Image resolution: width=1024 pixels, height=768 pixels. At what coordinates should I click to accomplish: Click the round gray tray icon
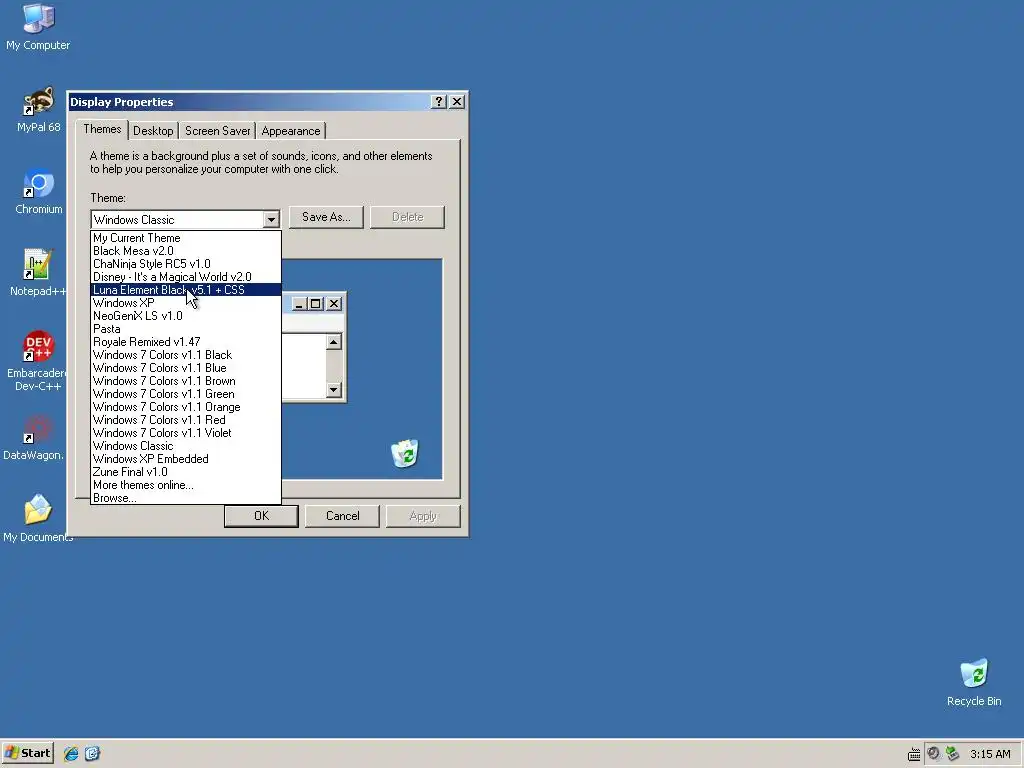pos(933,754)
